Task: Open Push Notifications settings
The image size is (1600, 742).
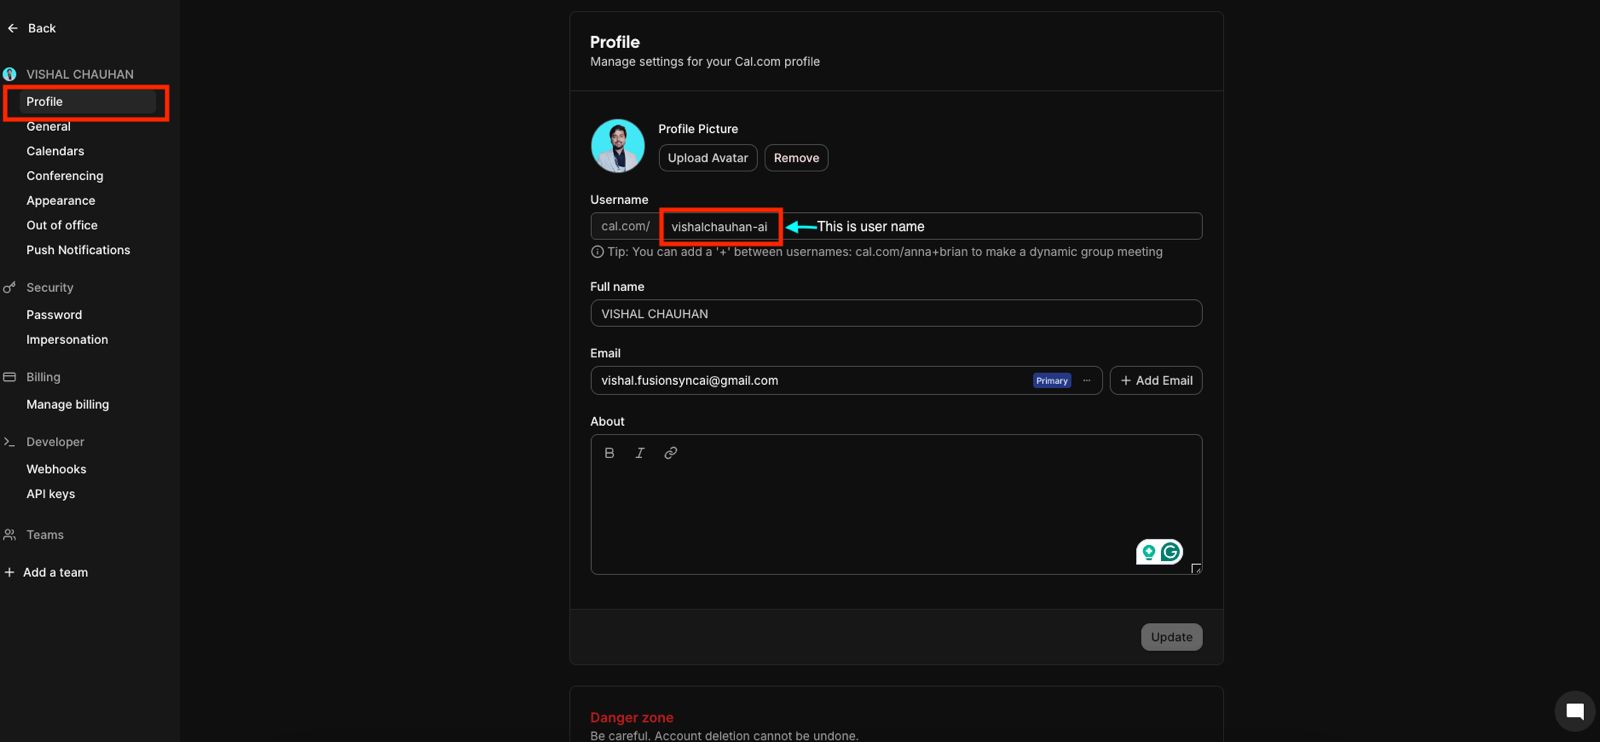Action: pyautogui.click(x=78, y=250)
